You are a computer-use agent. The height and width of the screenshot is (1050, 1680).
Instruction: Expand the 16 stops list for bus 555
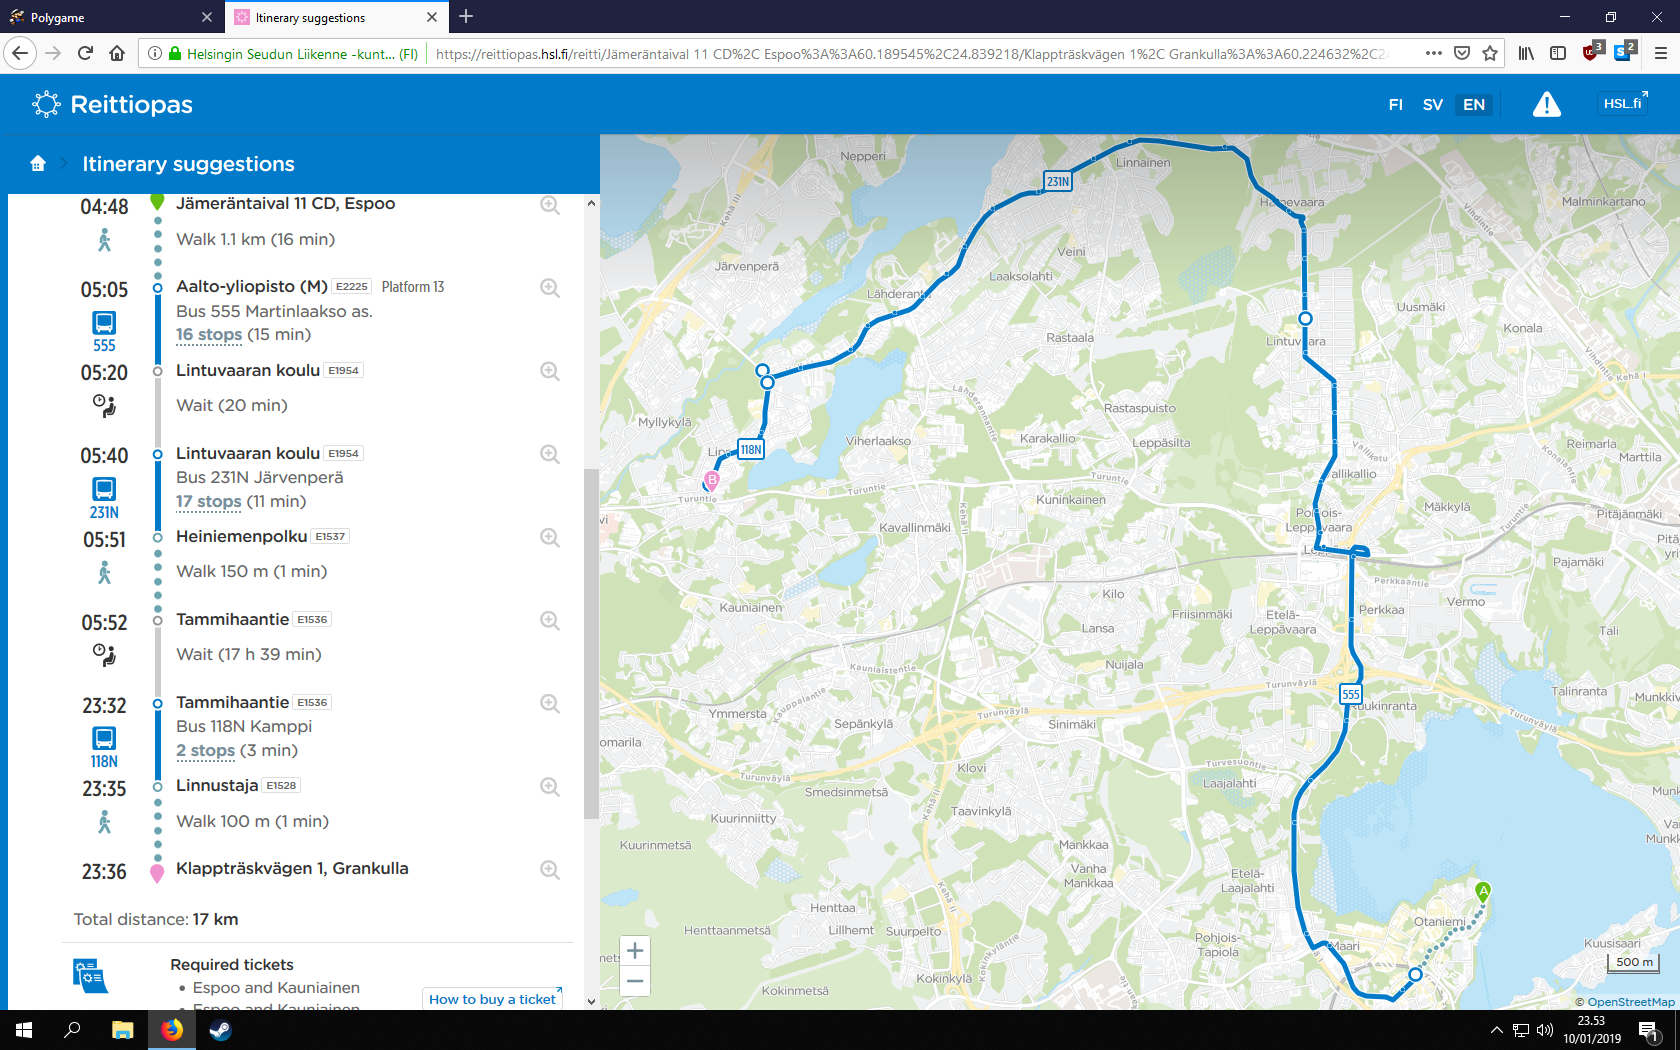[x=209, y=335]
